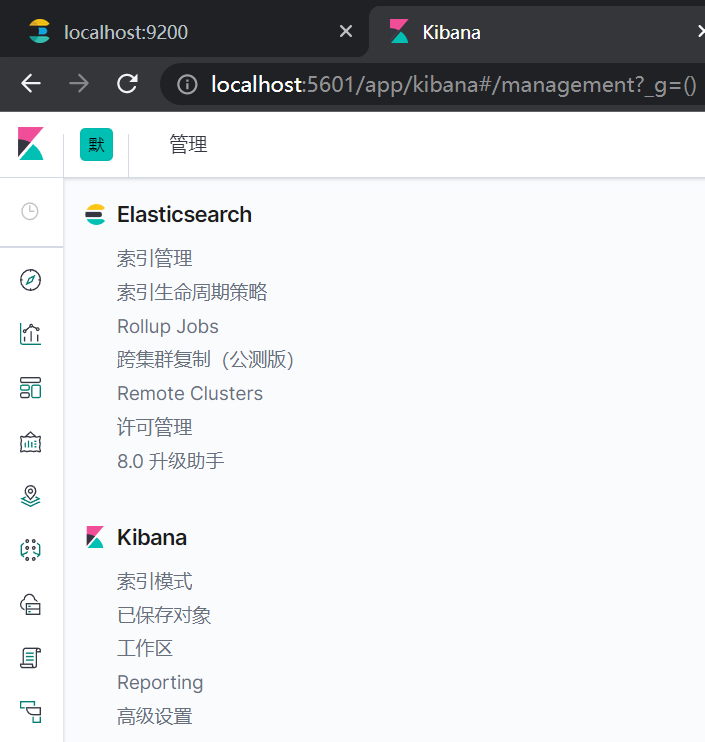The height and width of the screenshot is (742, 705).
Task: Open 索引模式 link under Kibana
Action: 155,581
